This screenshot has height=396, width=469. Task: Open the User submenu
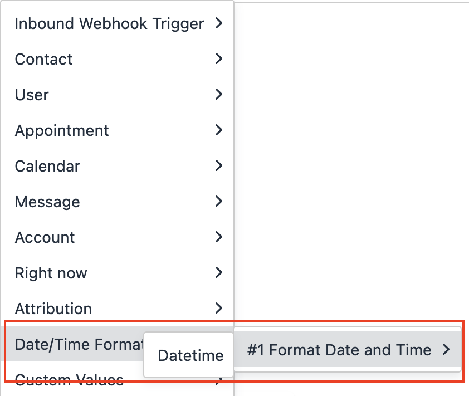tap(117, 95)
